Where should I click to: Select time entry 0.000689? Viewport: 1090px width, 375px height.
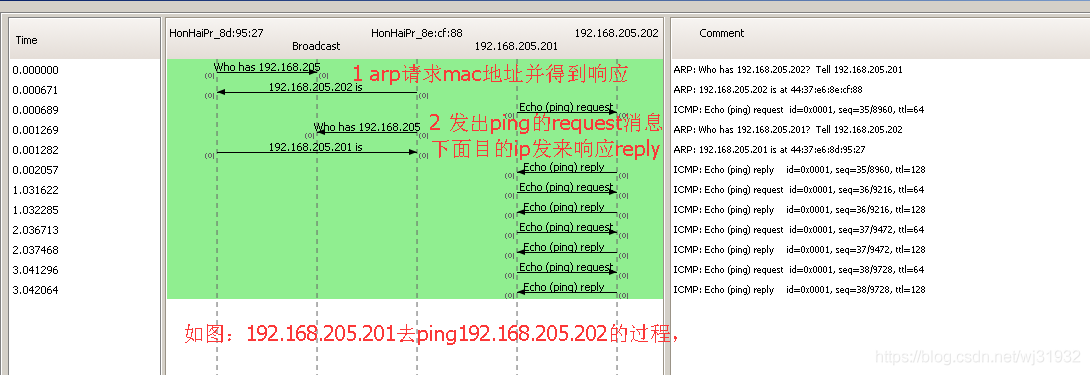[35, 110]
